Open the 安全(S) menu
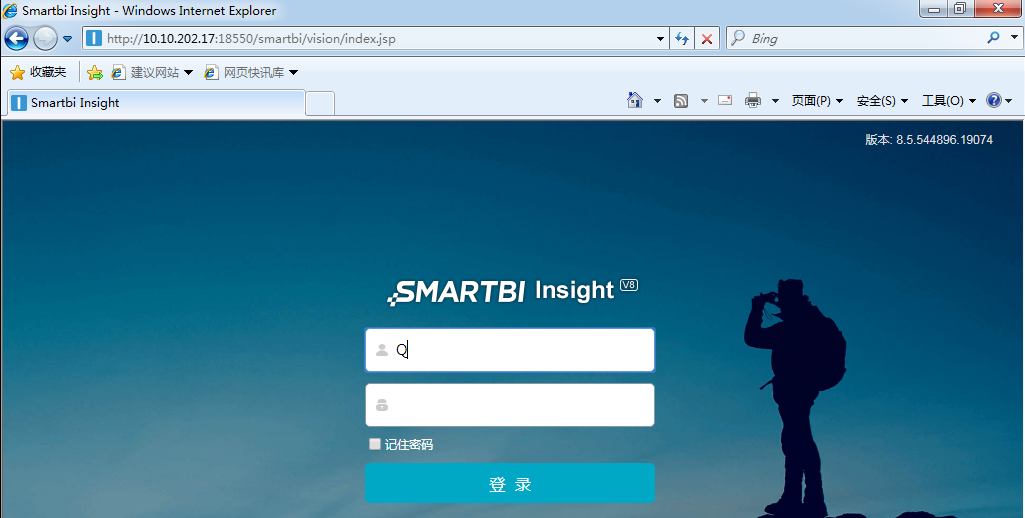Screen dimensions: 1025x518 tap(882, 101)
